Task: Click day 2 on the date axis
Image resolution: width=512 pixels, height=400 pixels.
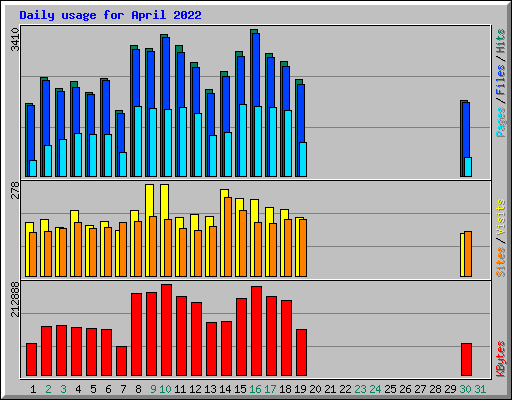Action: point(48,389)
